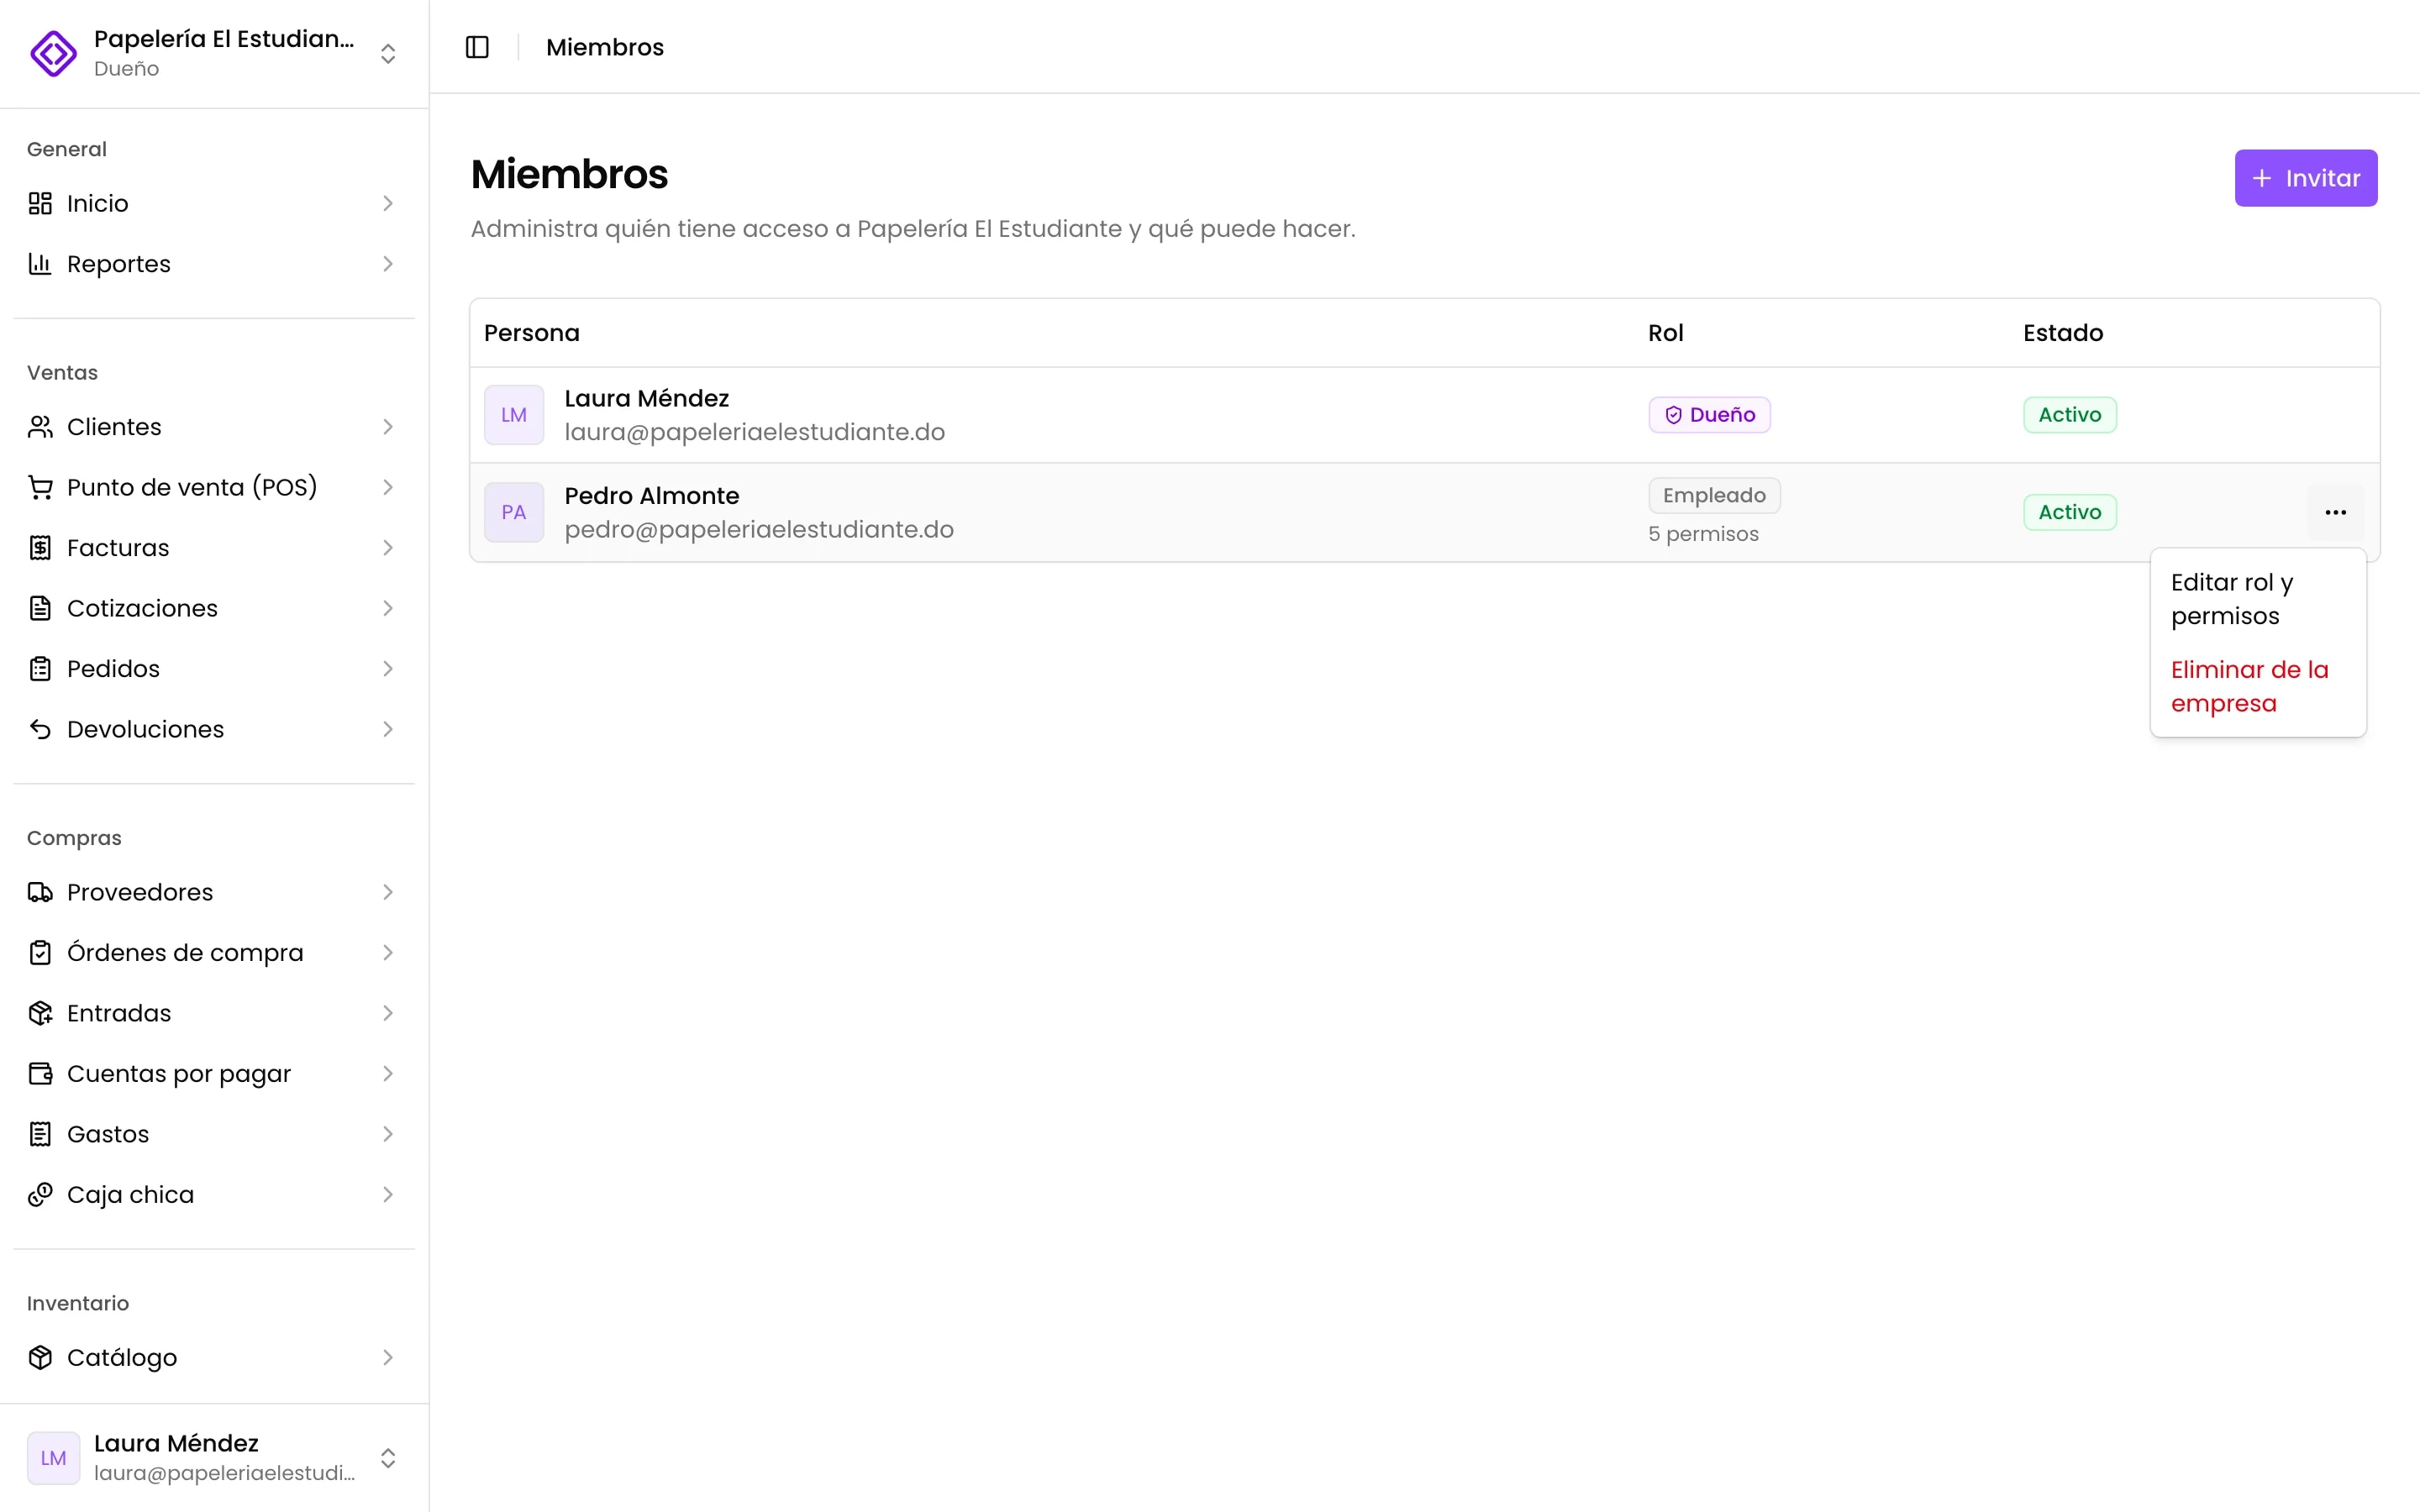2420x1512 pixels.
Task: Click the Dueño role badge
Action: coord(1709,415)
